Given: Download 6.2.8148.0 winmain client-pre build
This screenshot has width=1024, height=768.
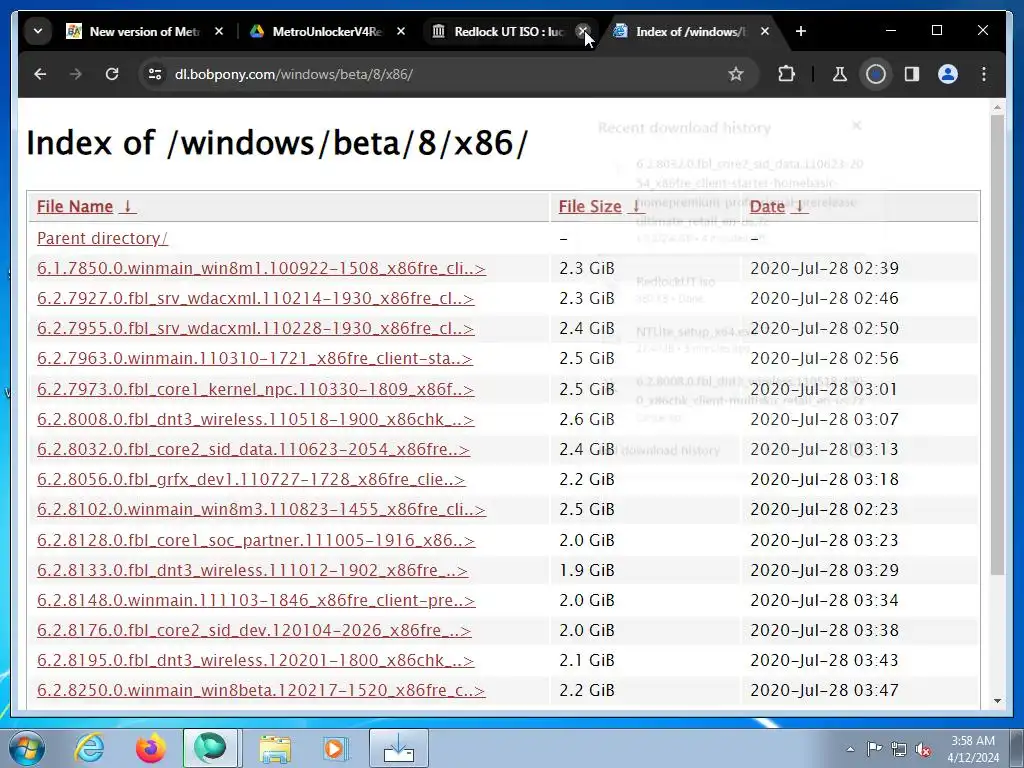Looking at the screenshot, I should 256,600.
